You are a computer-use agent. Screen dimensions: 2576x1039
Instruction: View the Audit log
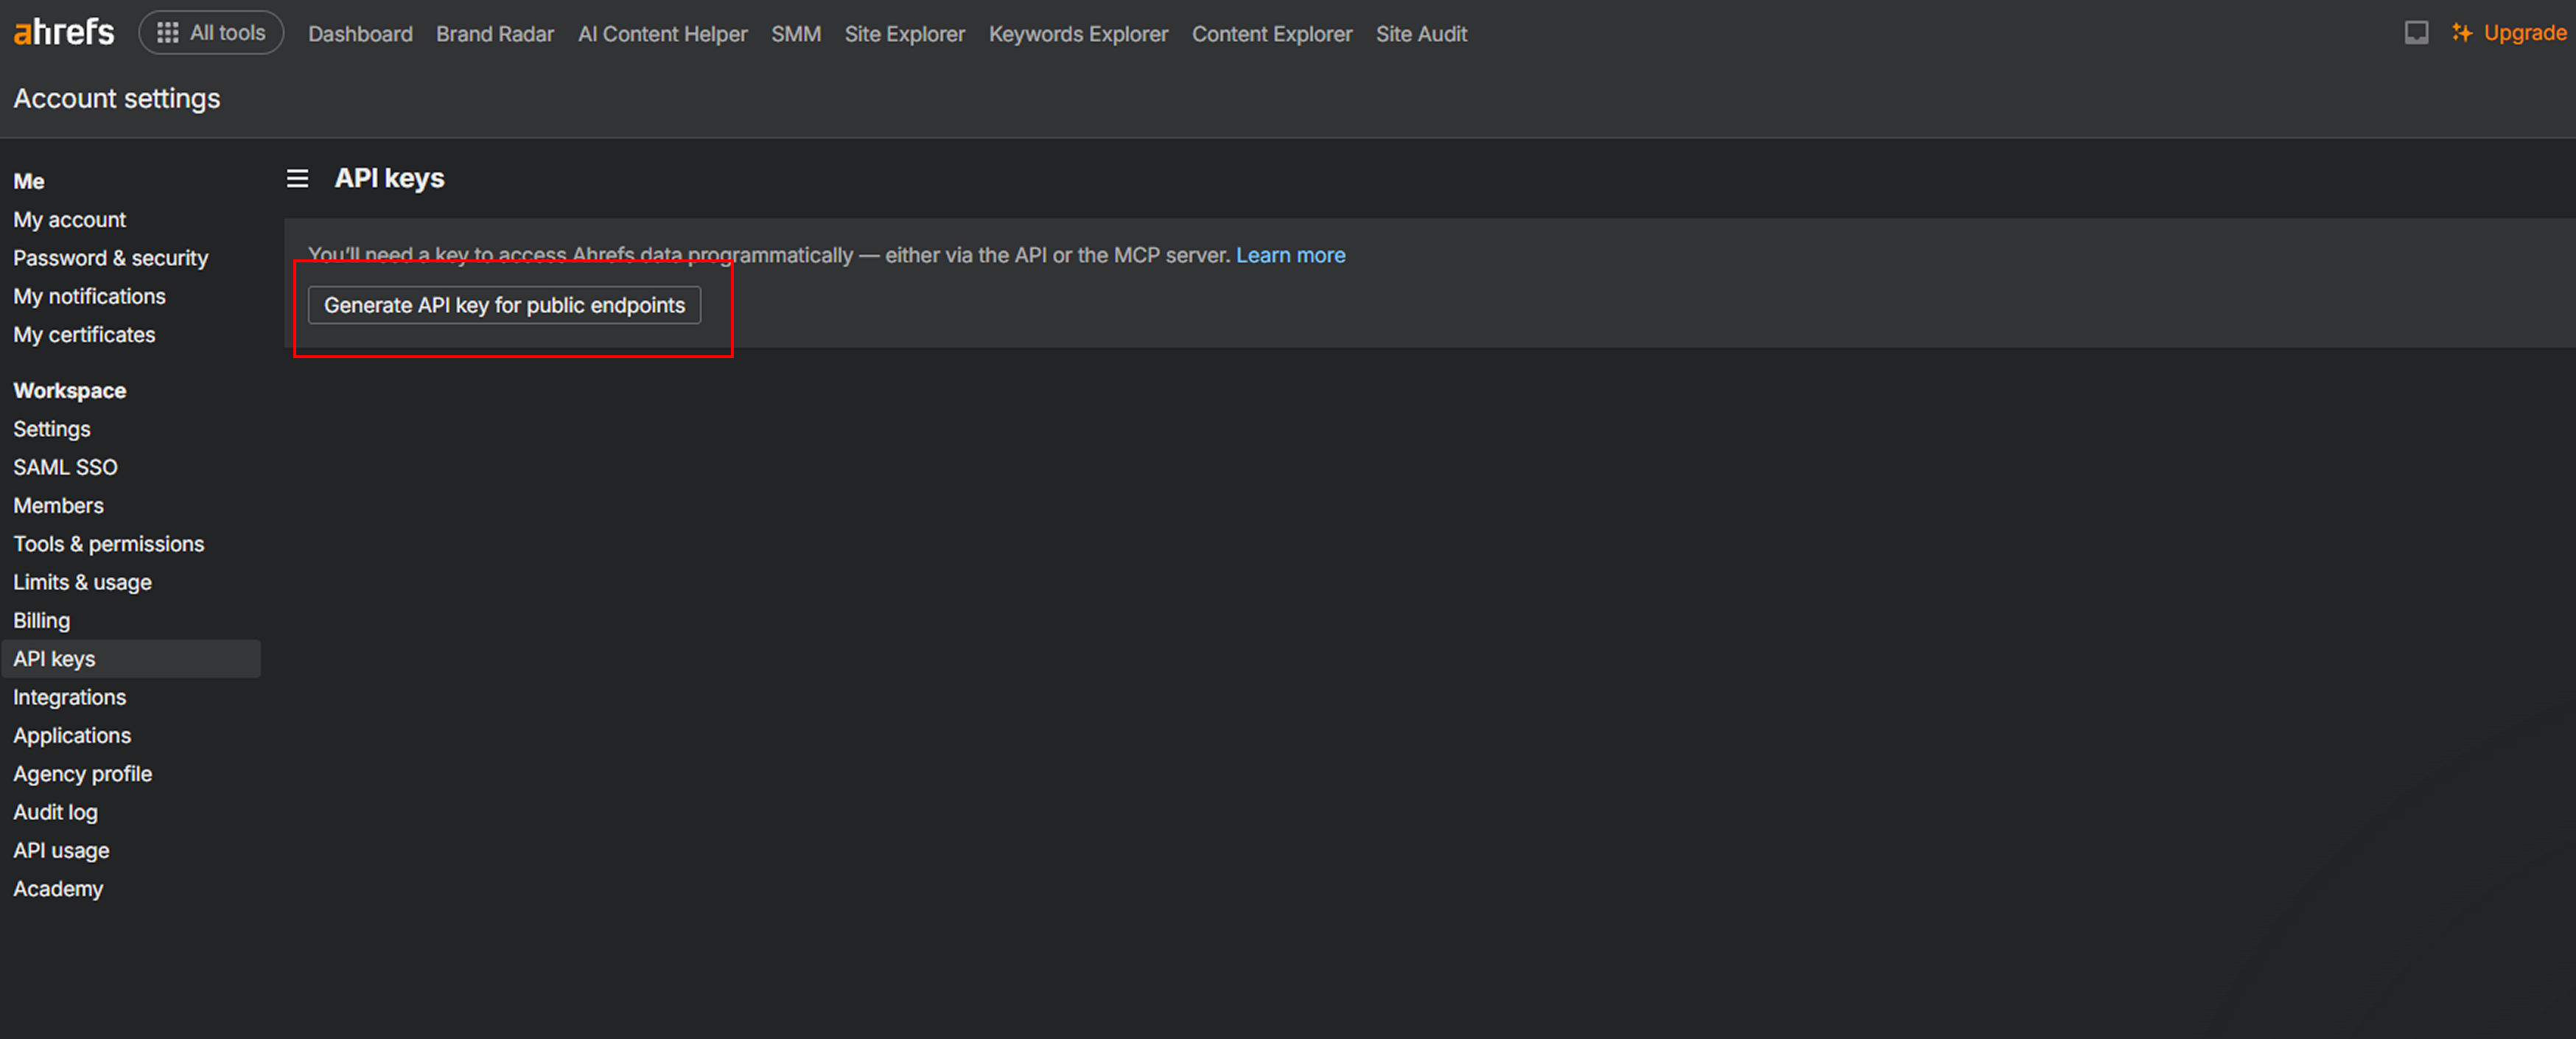[56, 812]
